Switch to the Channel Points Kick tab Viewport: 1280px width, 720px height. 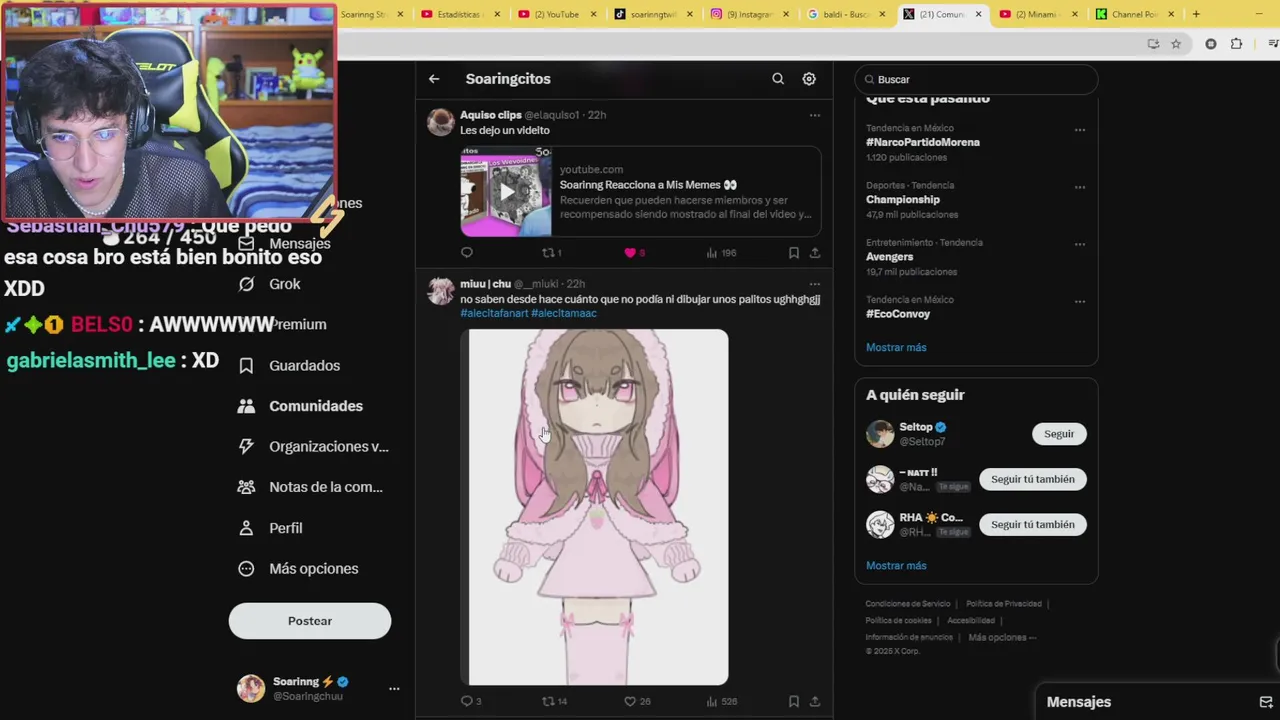point(1133,14)
